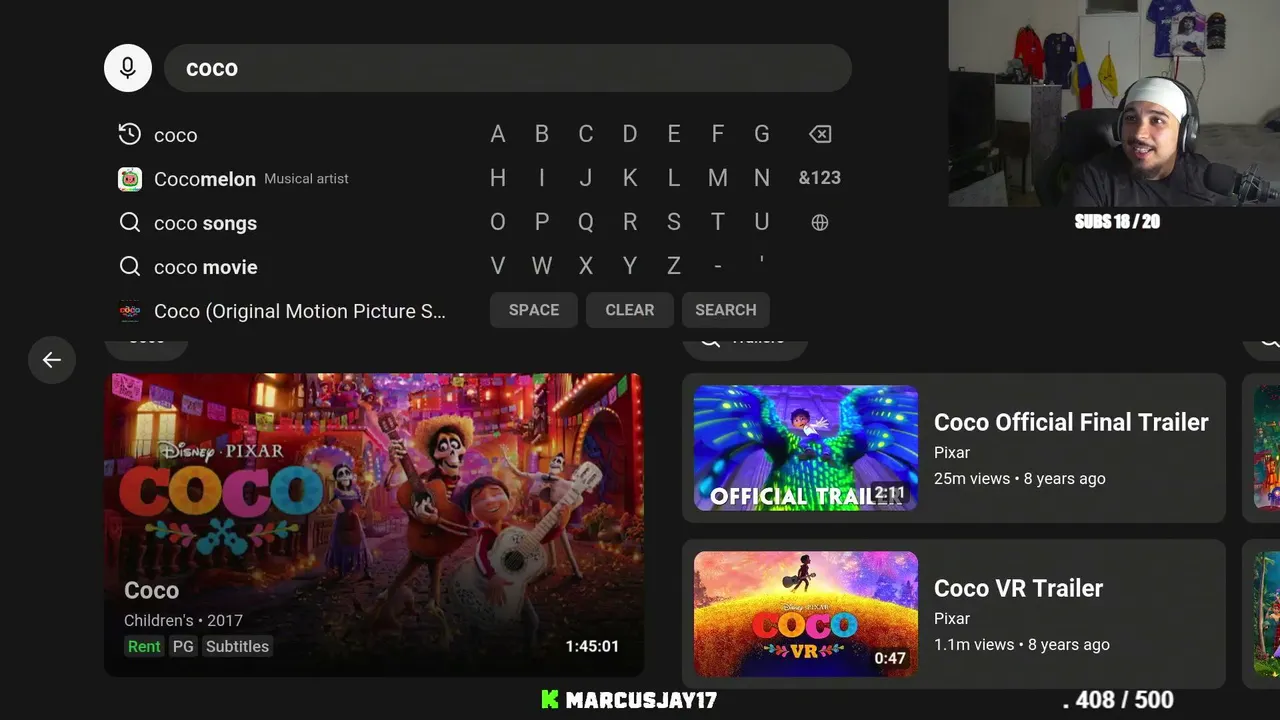The height and width of the screenshot is (720, 1280).
Task: Tap letter I on the keyboard
Action: [542, 178]
